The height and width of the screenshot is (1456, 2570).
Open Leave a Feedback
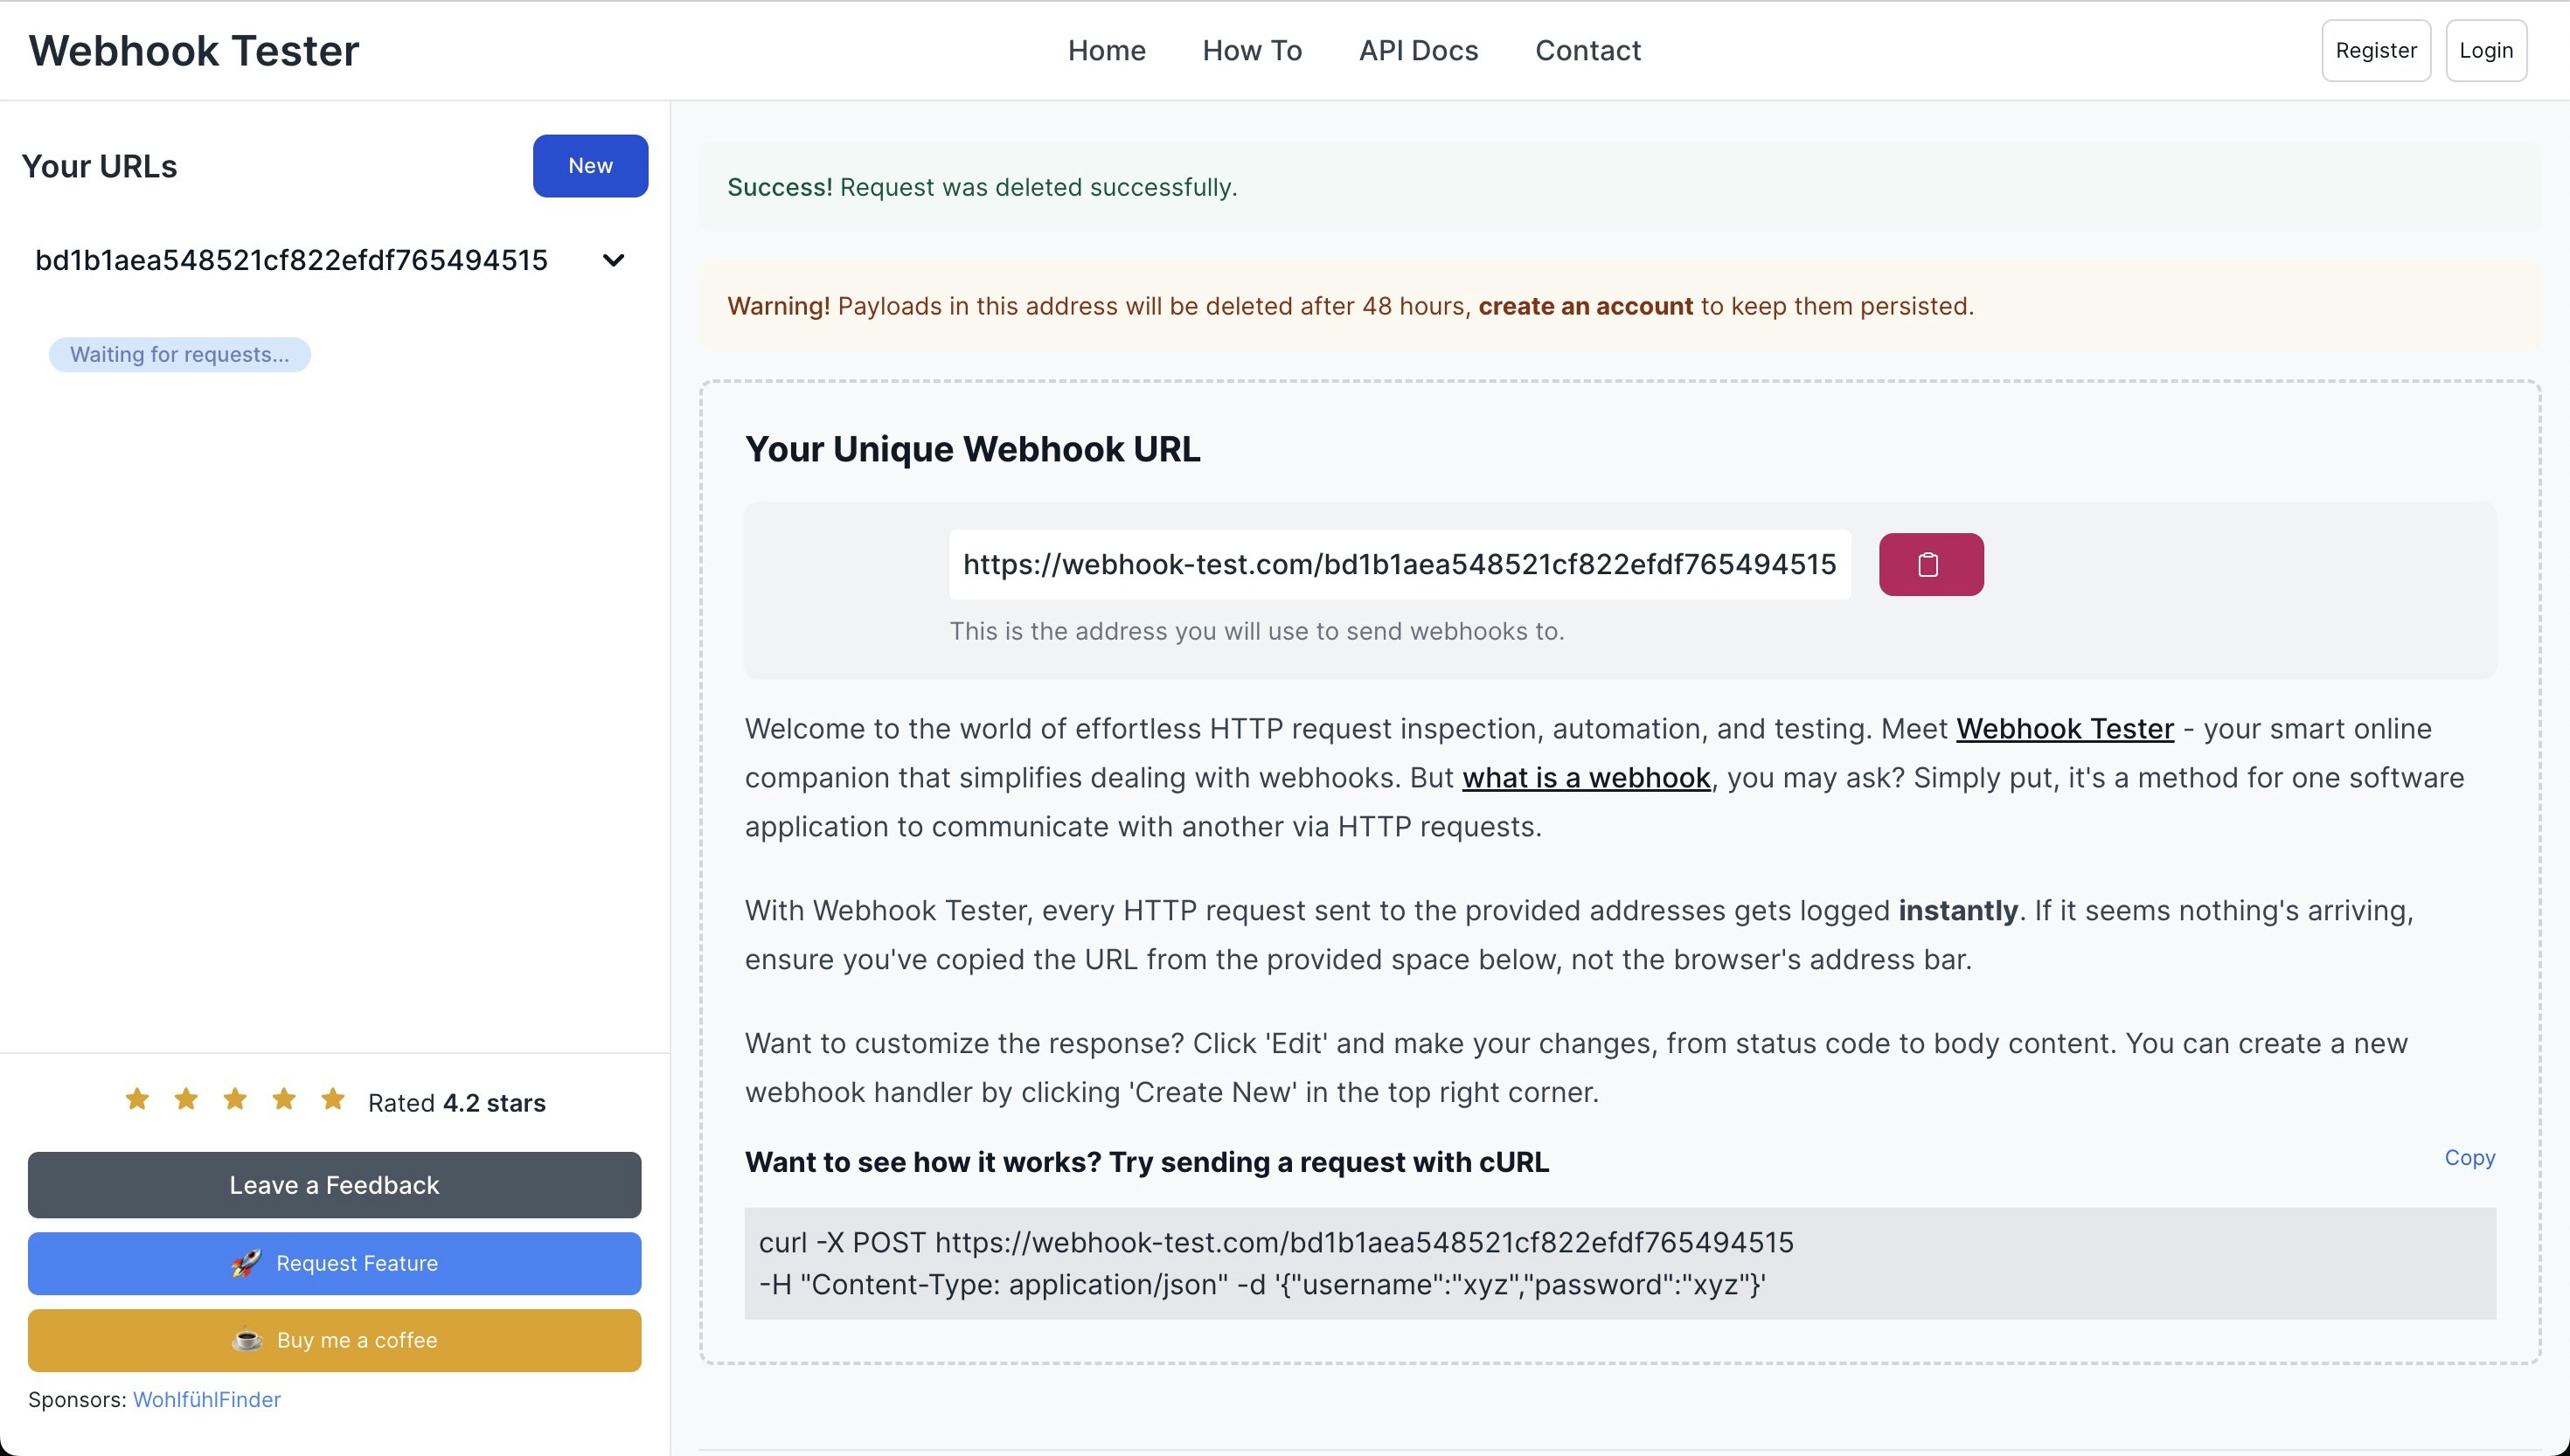[334, 1184]
